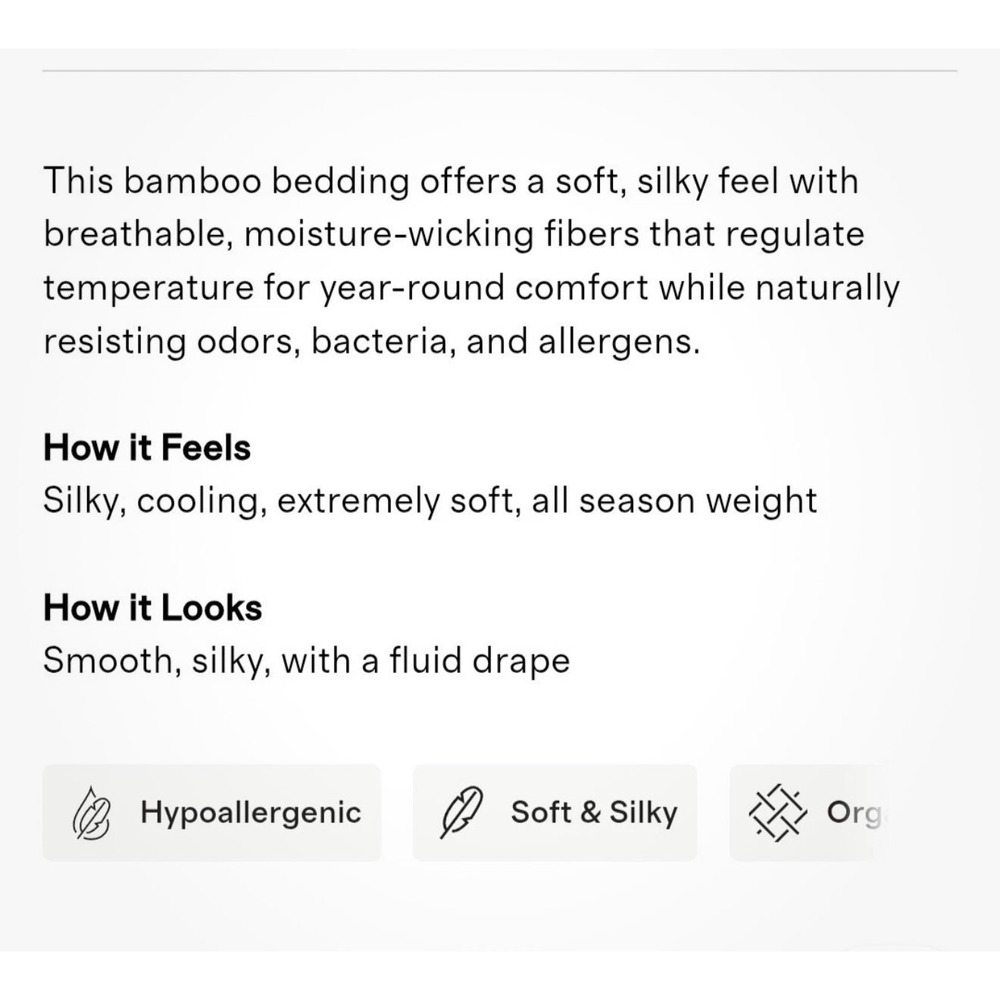Tap the partially visible Organic chip text
The image size is (1000, 1000).
click(855, 813)
